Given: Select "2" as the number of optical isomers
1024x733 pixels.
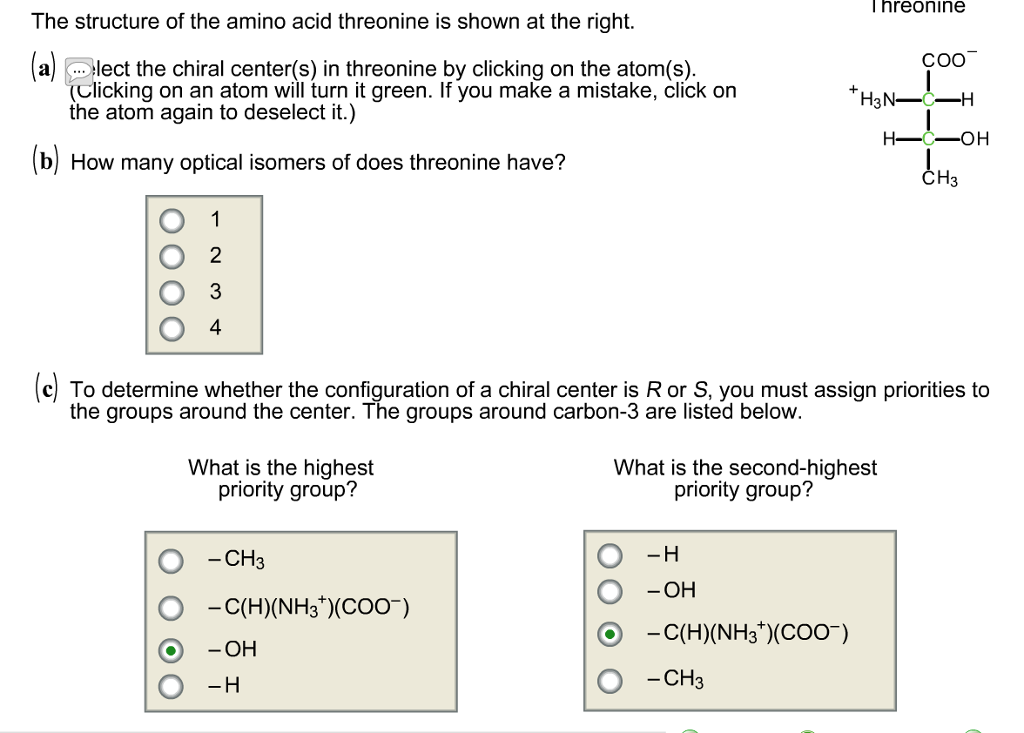Looking at the screenshot, I should tap(170, 257).
